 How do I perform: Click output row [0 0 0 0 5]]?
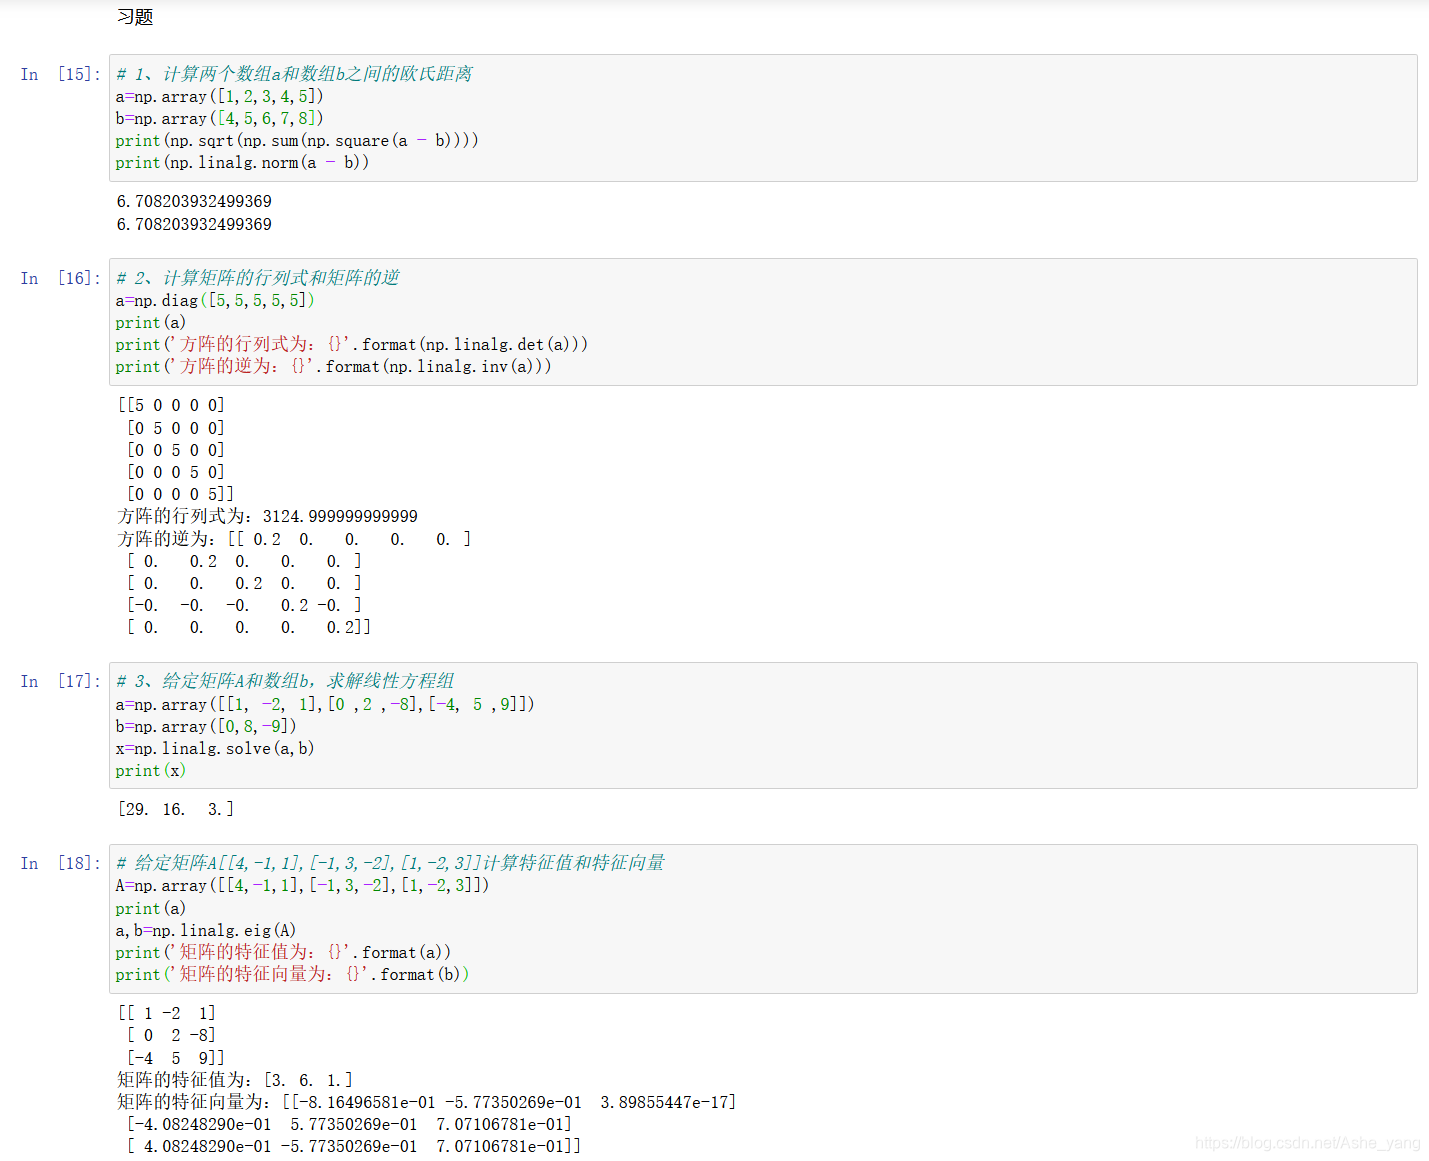coord(180,494)
